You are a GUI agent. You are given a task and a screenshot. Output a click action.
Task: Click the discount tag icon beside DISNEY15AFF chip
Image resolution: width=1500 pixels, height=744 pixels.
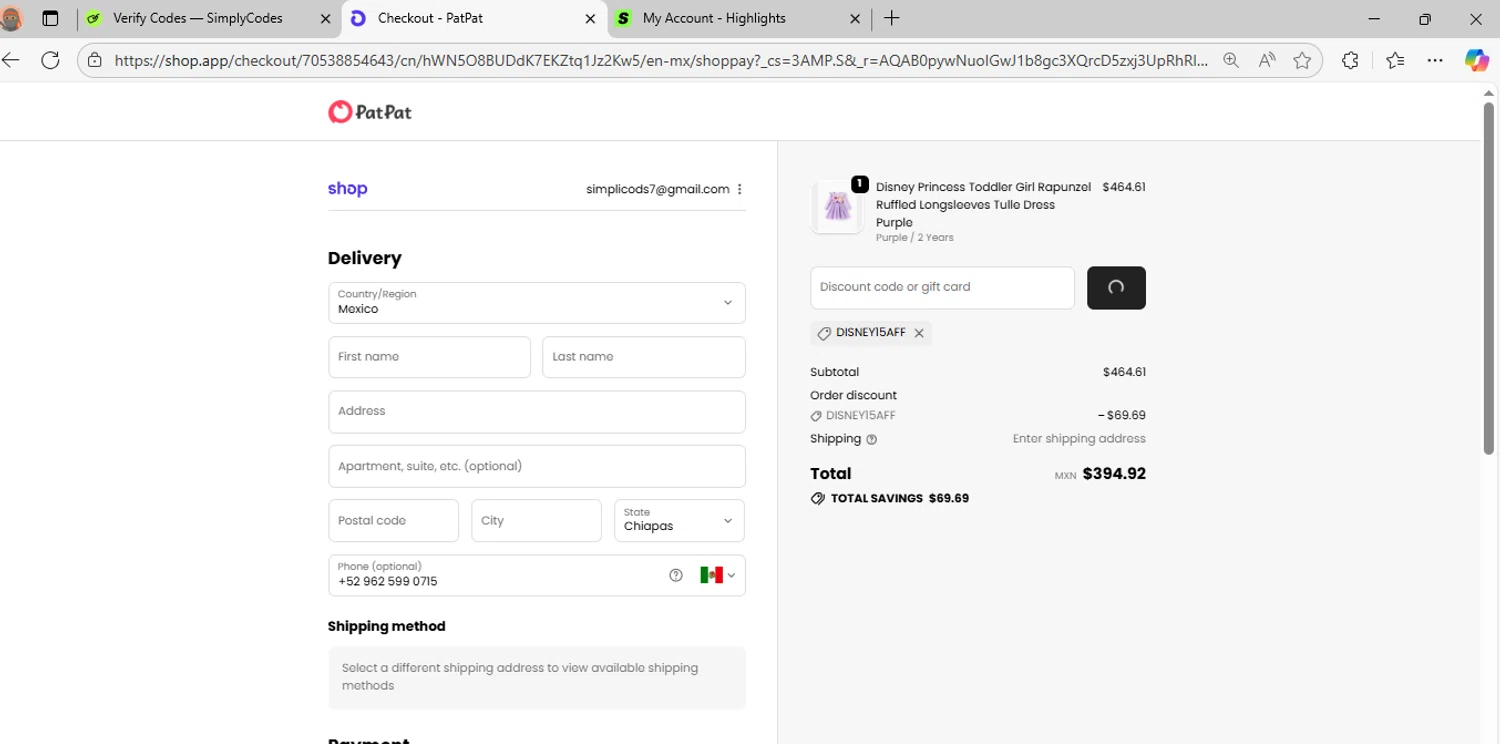click(824, 333)
